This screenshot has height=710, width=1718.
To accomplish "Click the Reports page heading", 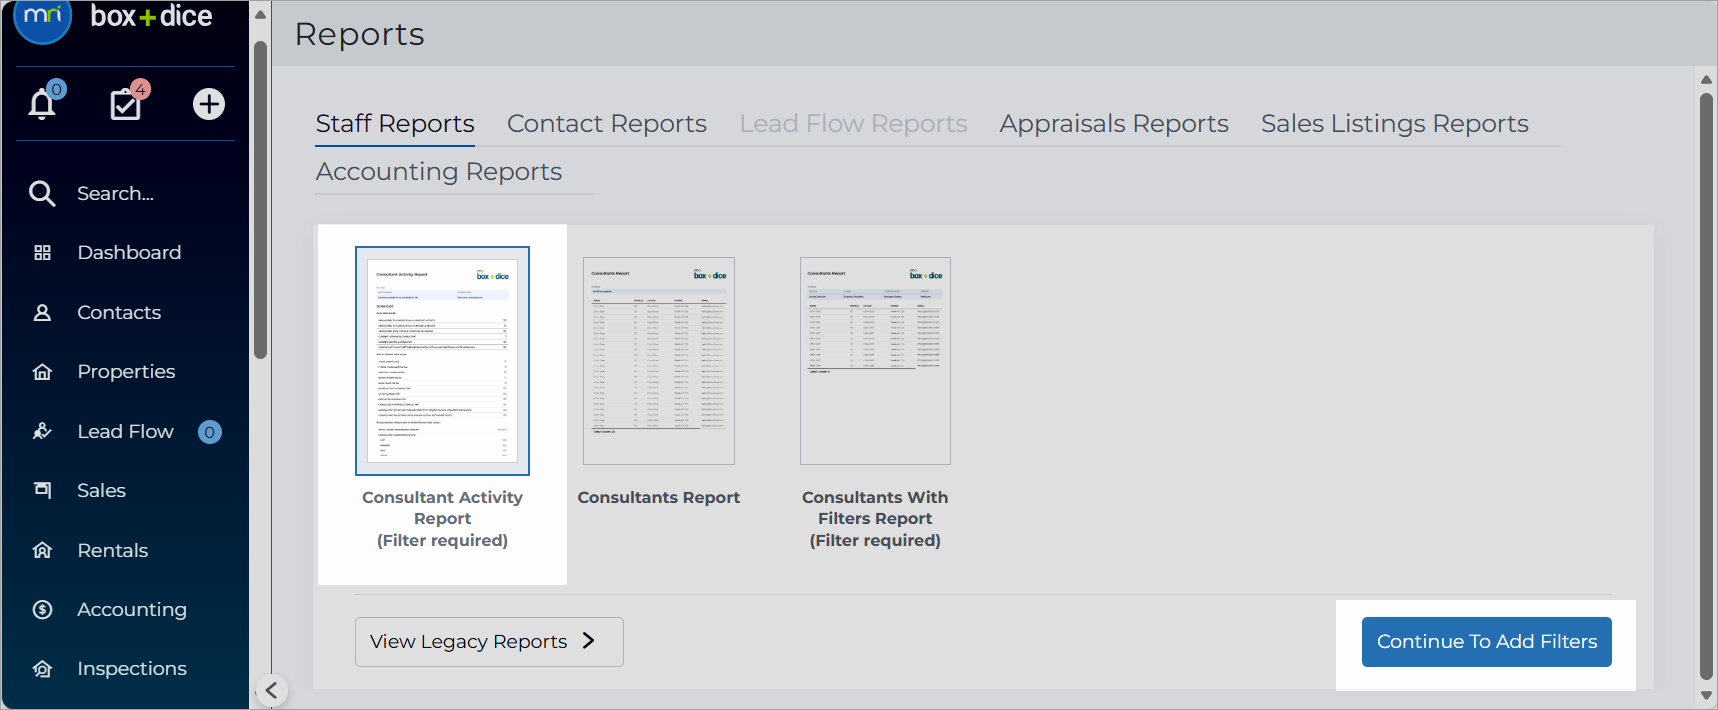I will [x=360, y=34].
